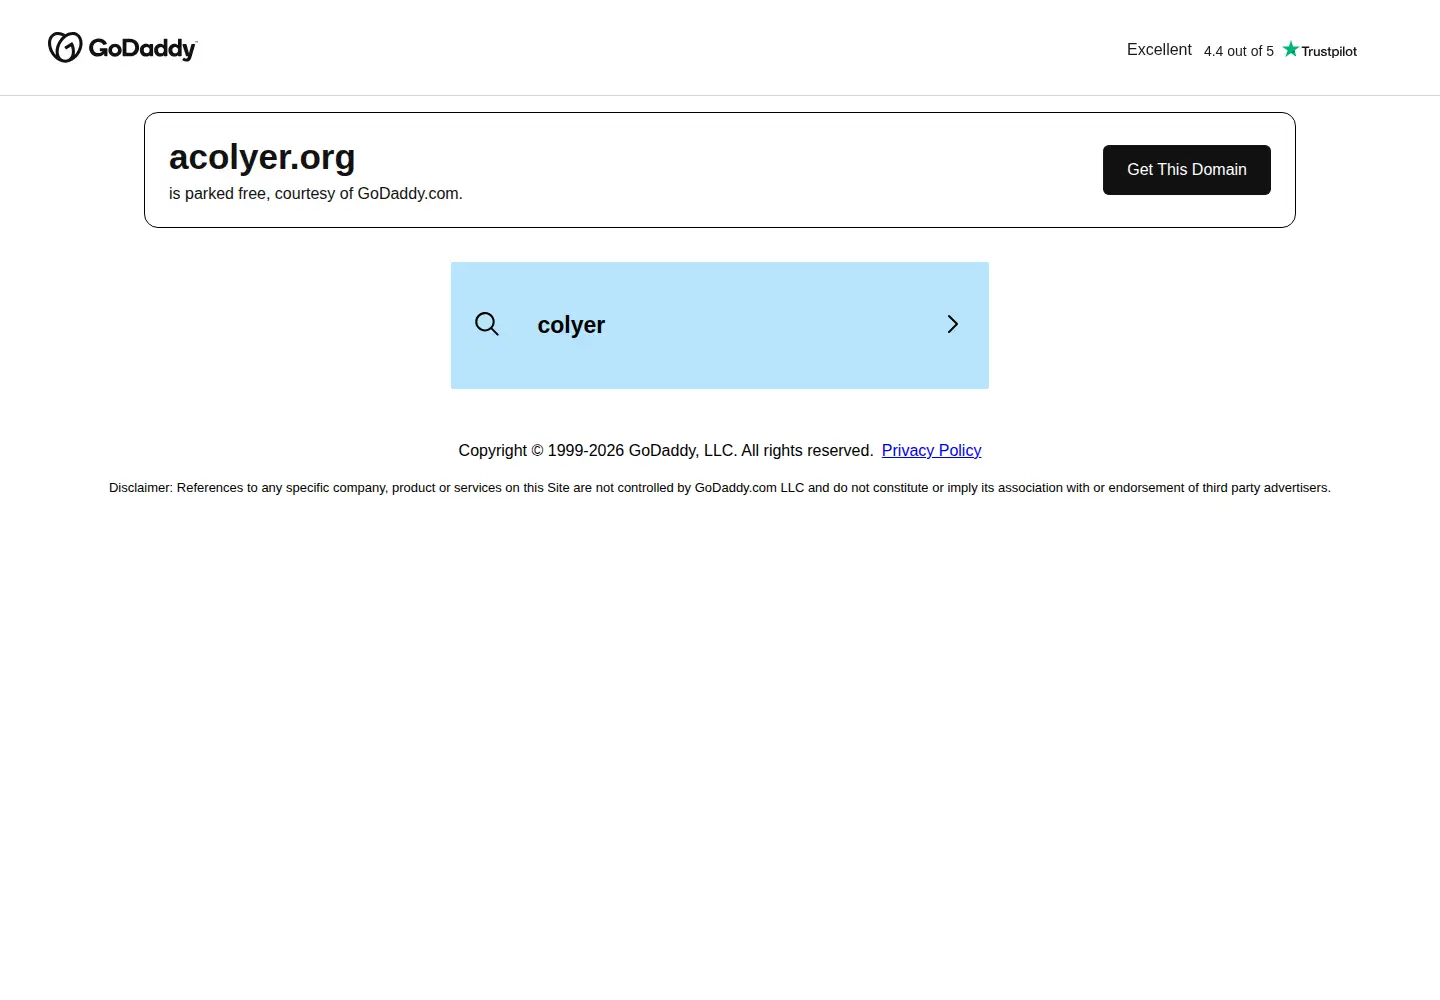The width and height of the screenshot is (1440, 1000).
Task: Click the acolyer.org domain heading
Action: point(262,157)
